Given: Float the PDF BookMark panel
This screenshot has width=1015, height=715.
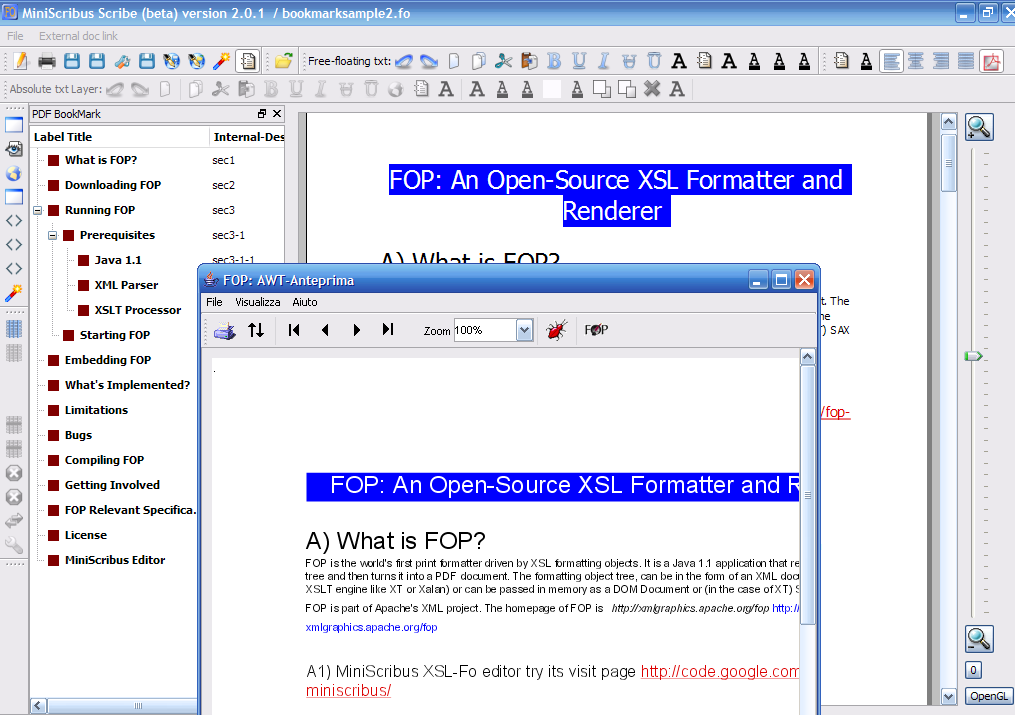Looking at the screenshot, I should pyautogui.click(x=262, y=114).
